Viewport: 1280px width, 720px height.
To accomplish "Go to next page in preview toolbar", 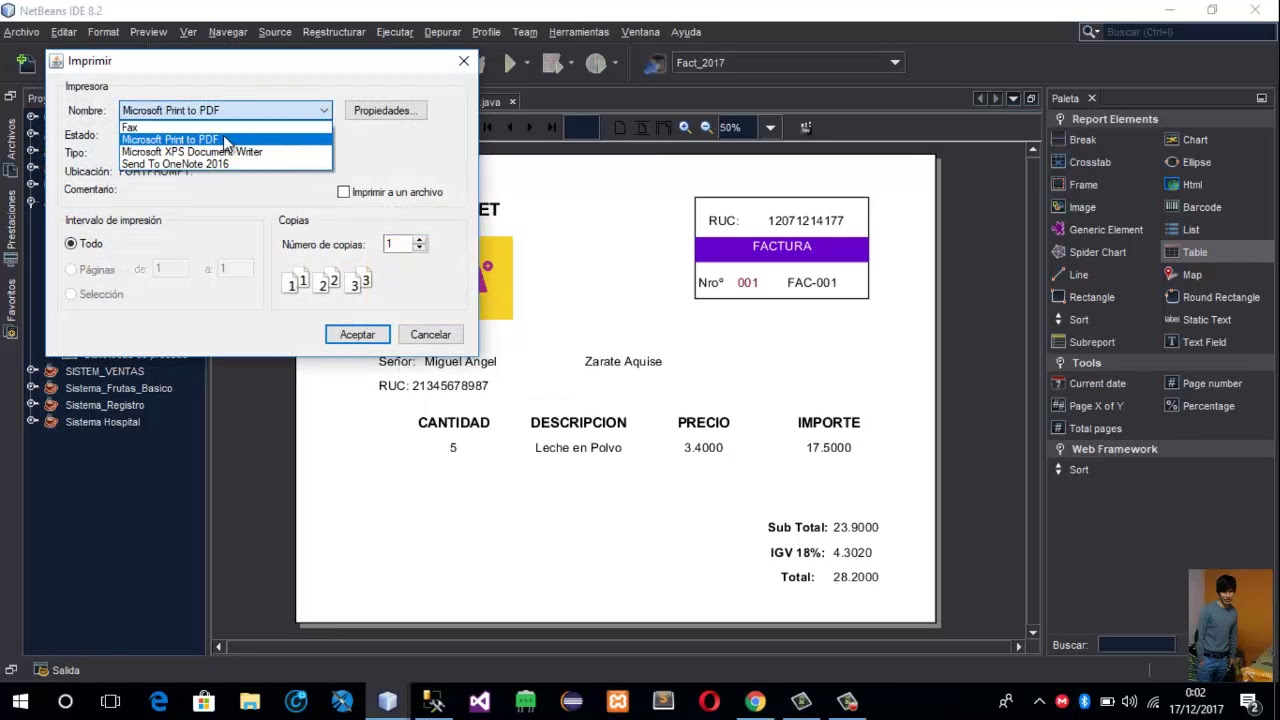I will pos(530,128).
